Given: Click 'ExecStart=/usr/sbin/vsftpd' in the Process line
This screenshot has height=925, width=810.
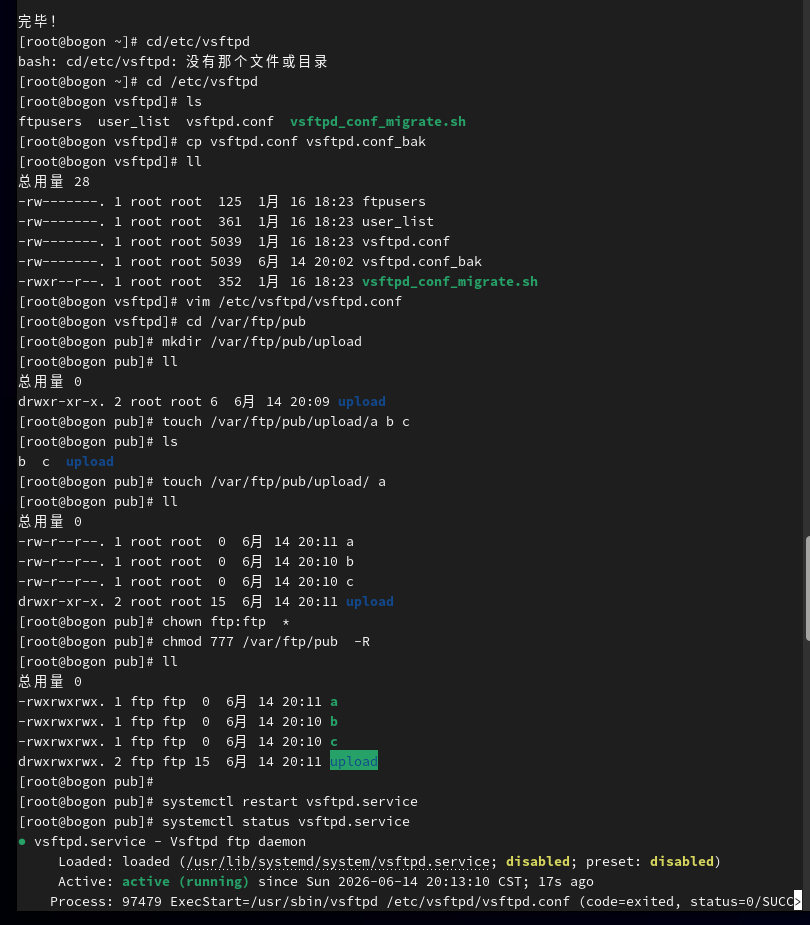Looking at the screenshot, I should tap(274, 902).
